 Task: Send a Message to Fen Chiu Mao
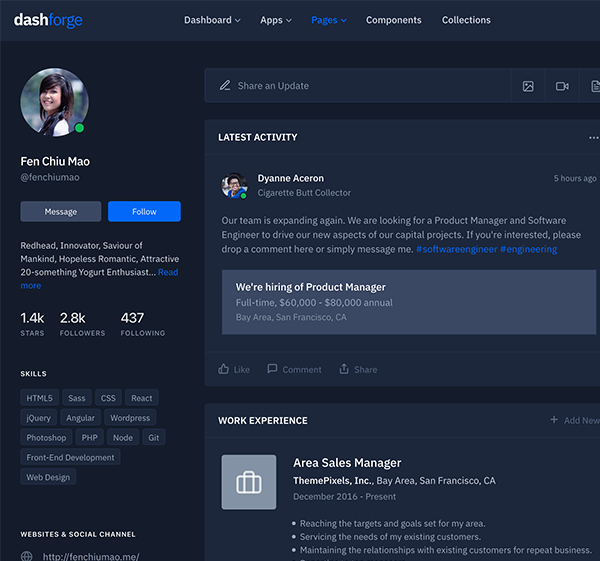[60, 212]
